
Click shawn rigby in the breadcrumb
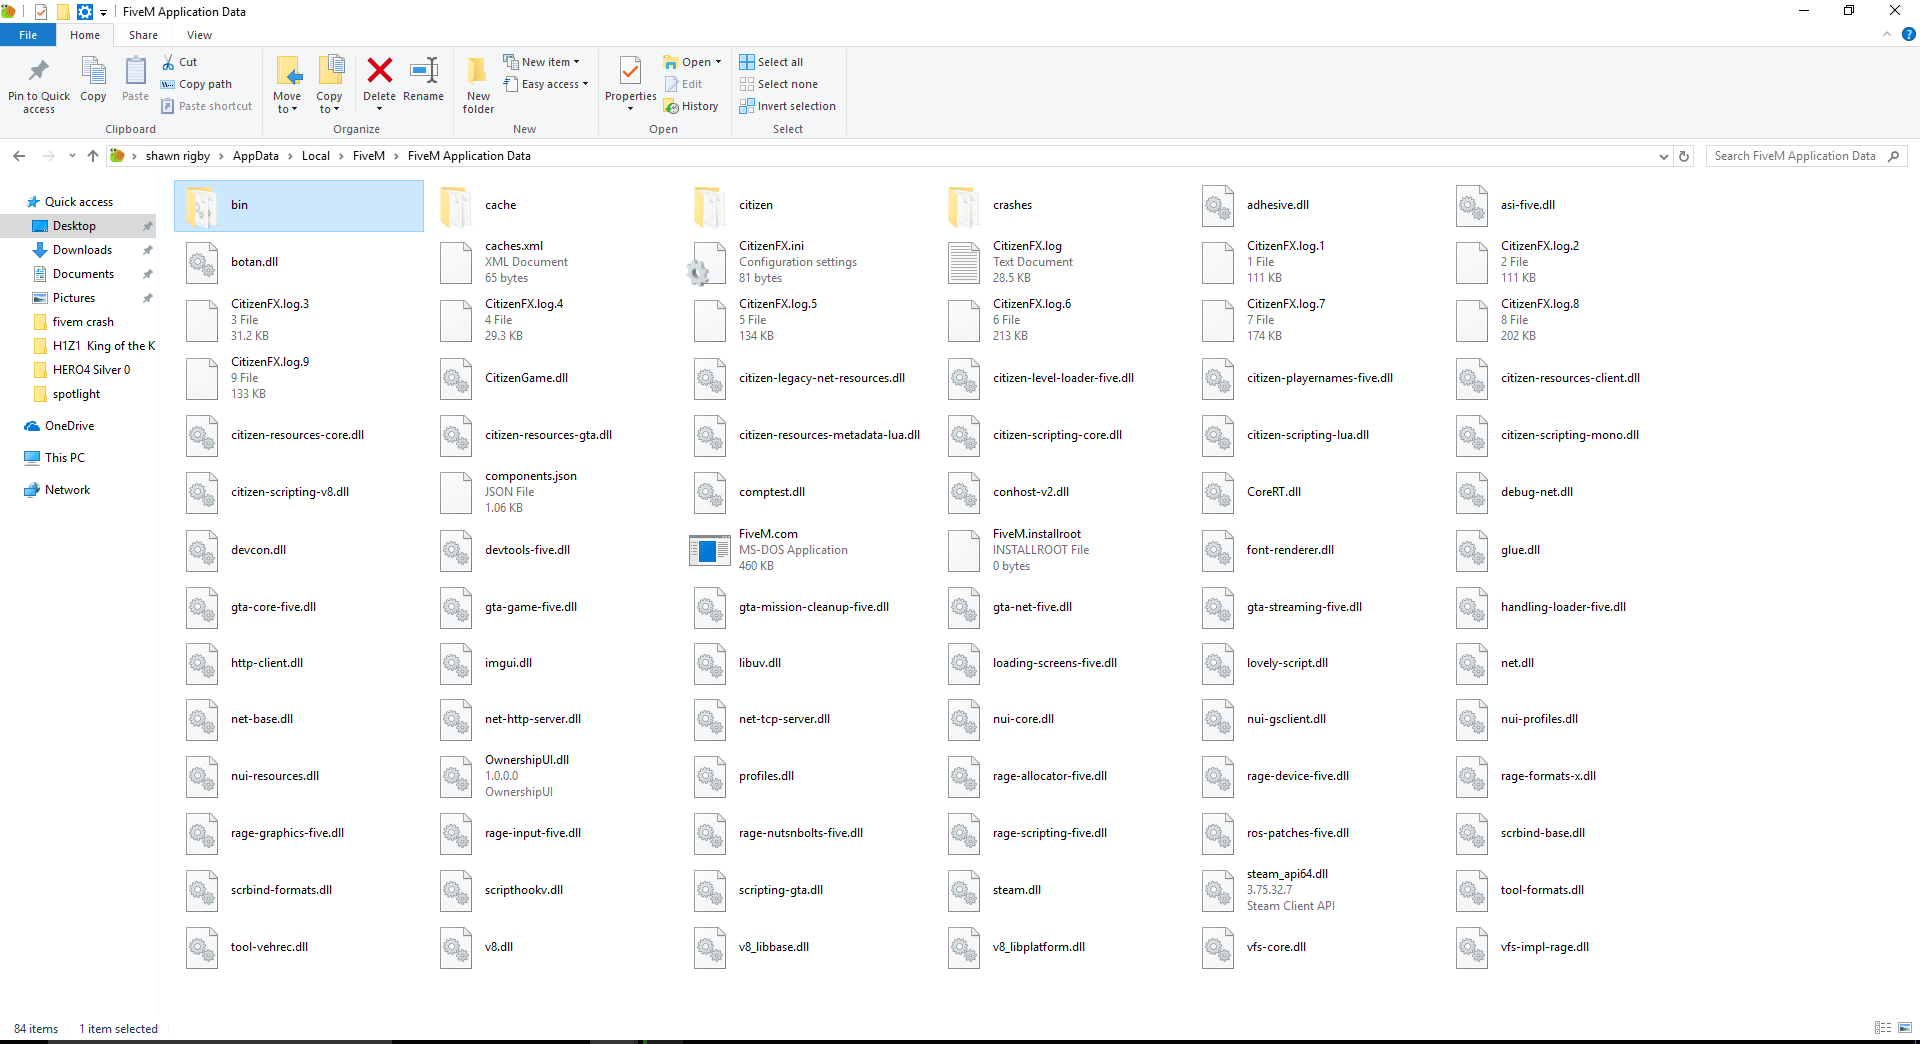(178, 156)
